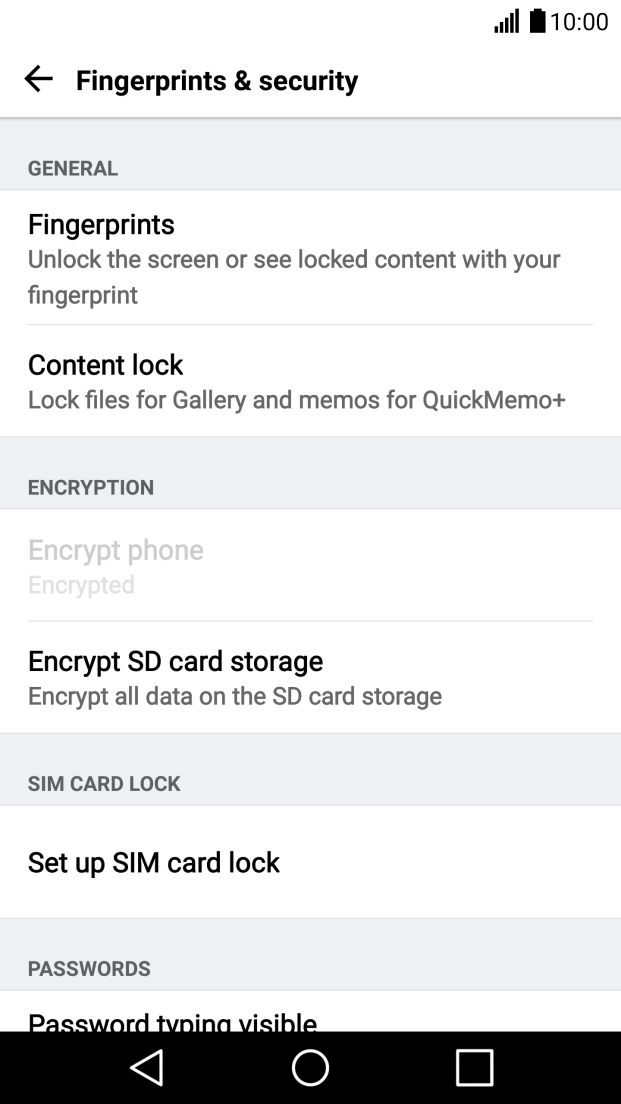Tap the clock in the status bar
This screenshot has width=621, height=1104.
point(581,18)
